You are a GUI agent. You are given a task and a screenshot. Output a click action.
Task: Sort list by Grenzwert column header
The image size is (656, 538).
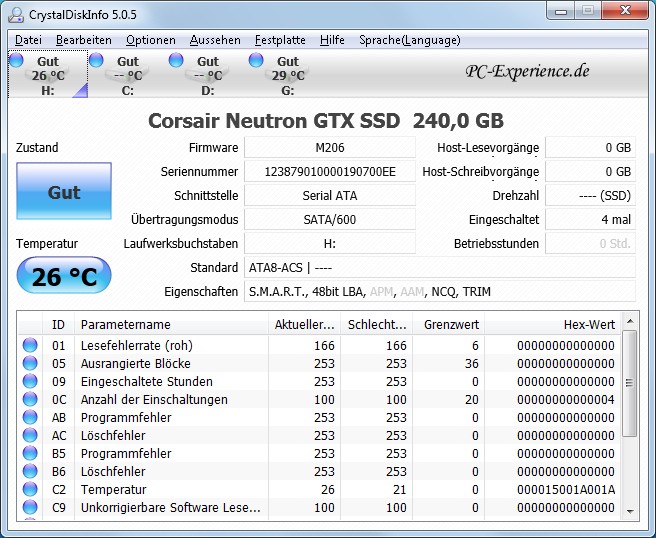coord(452,324)
